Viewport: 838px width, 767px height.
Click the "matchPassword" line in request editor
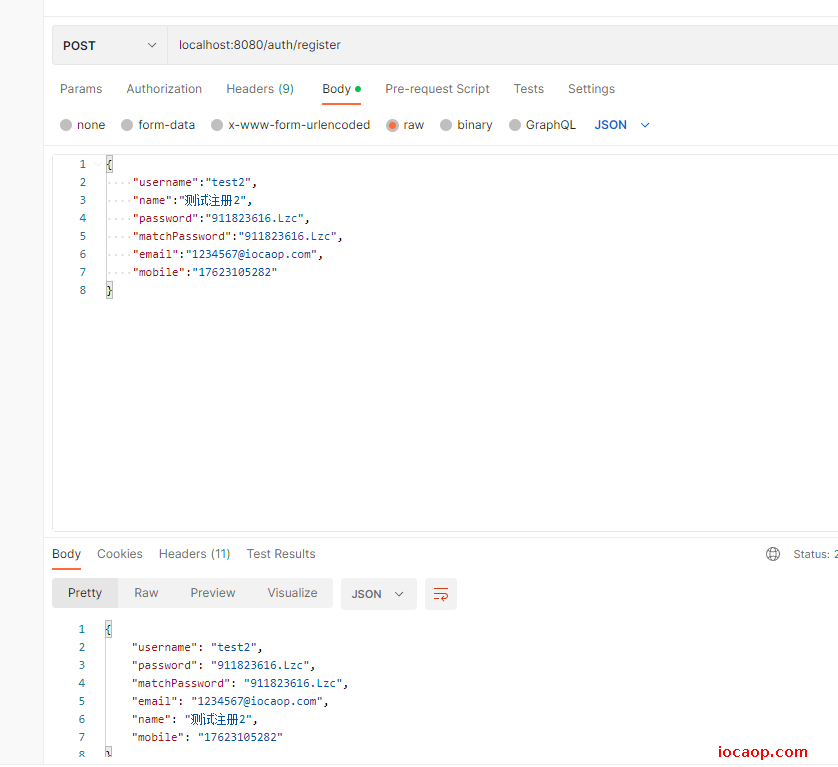point(237,236)
